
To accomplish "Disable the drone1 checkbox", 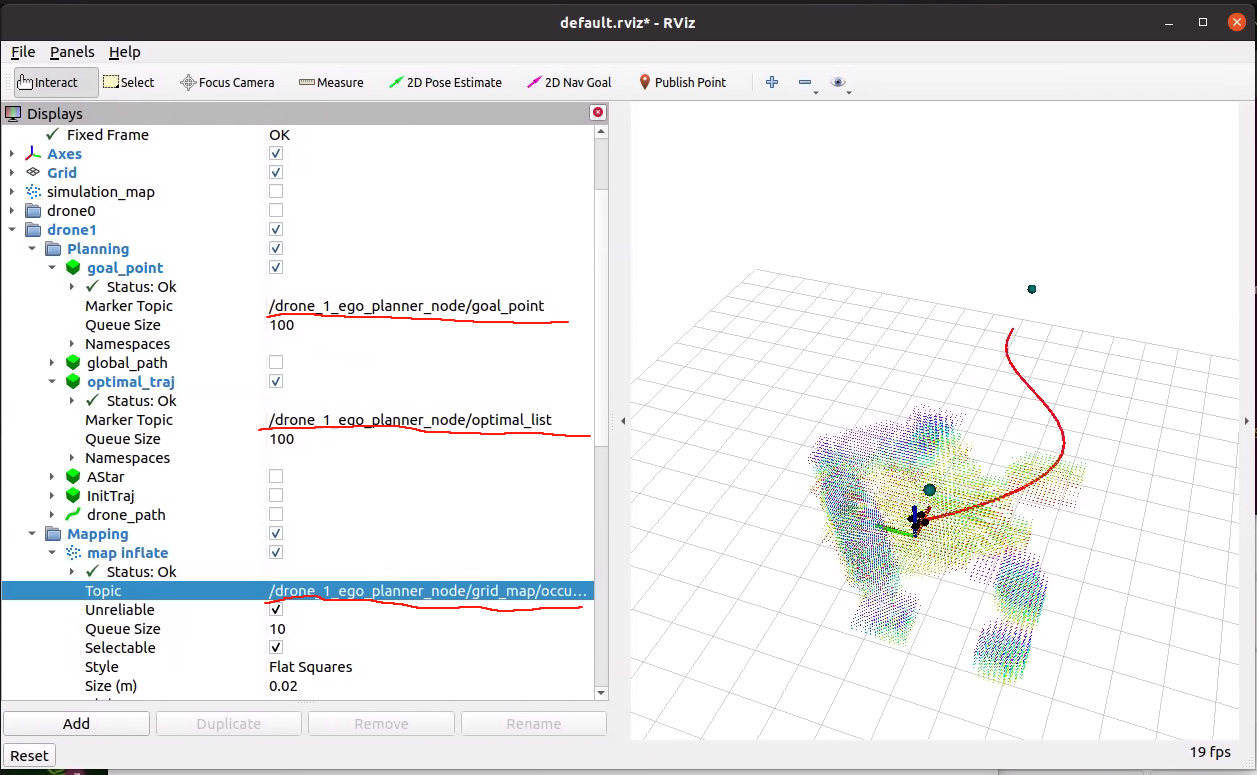I will 276,229.
